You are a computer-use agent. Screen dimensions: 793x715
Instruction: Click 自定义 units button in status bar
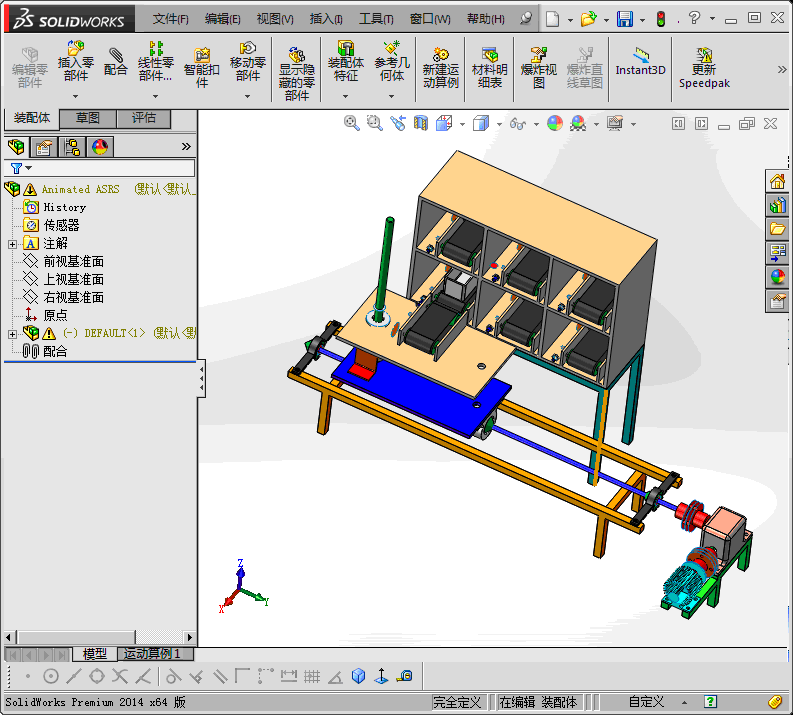click(646, 702)
